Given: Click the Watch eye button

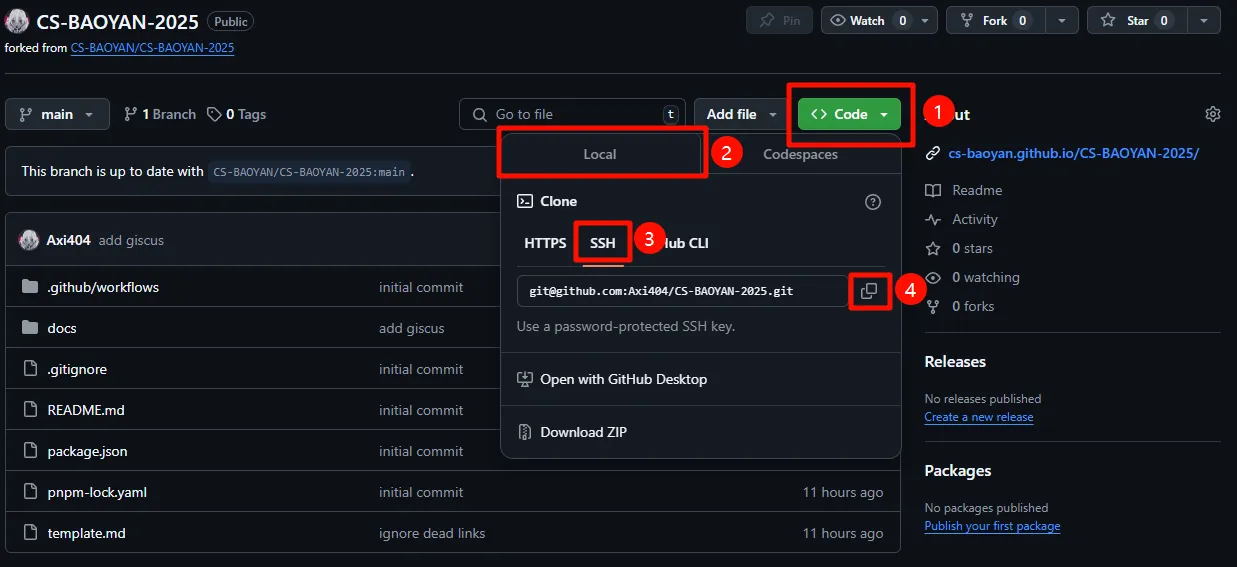Looking at the screenshot, I should 867,20.
